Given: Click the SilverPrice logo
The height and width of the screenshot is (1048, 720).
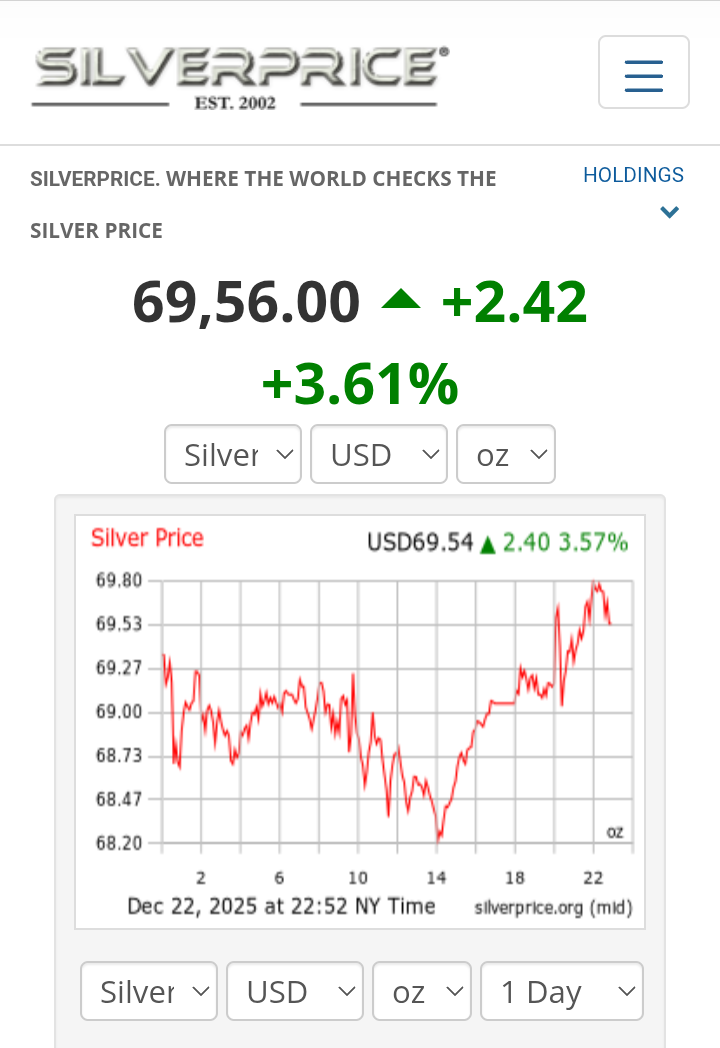Looking at the screenshot, I should click(x=241, y=75).
